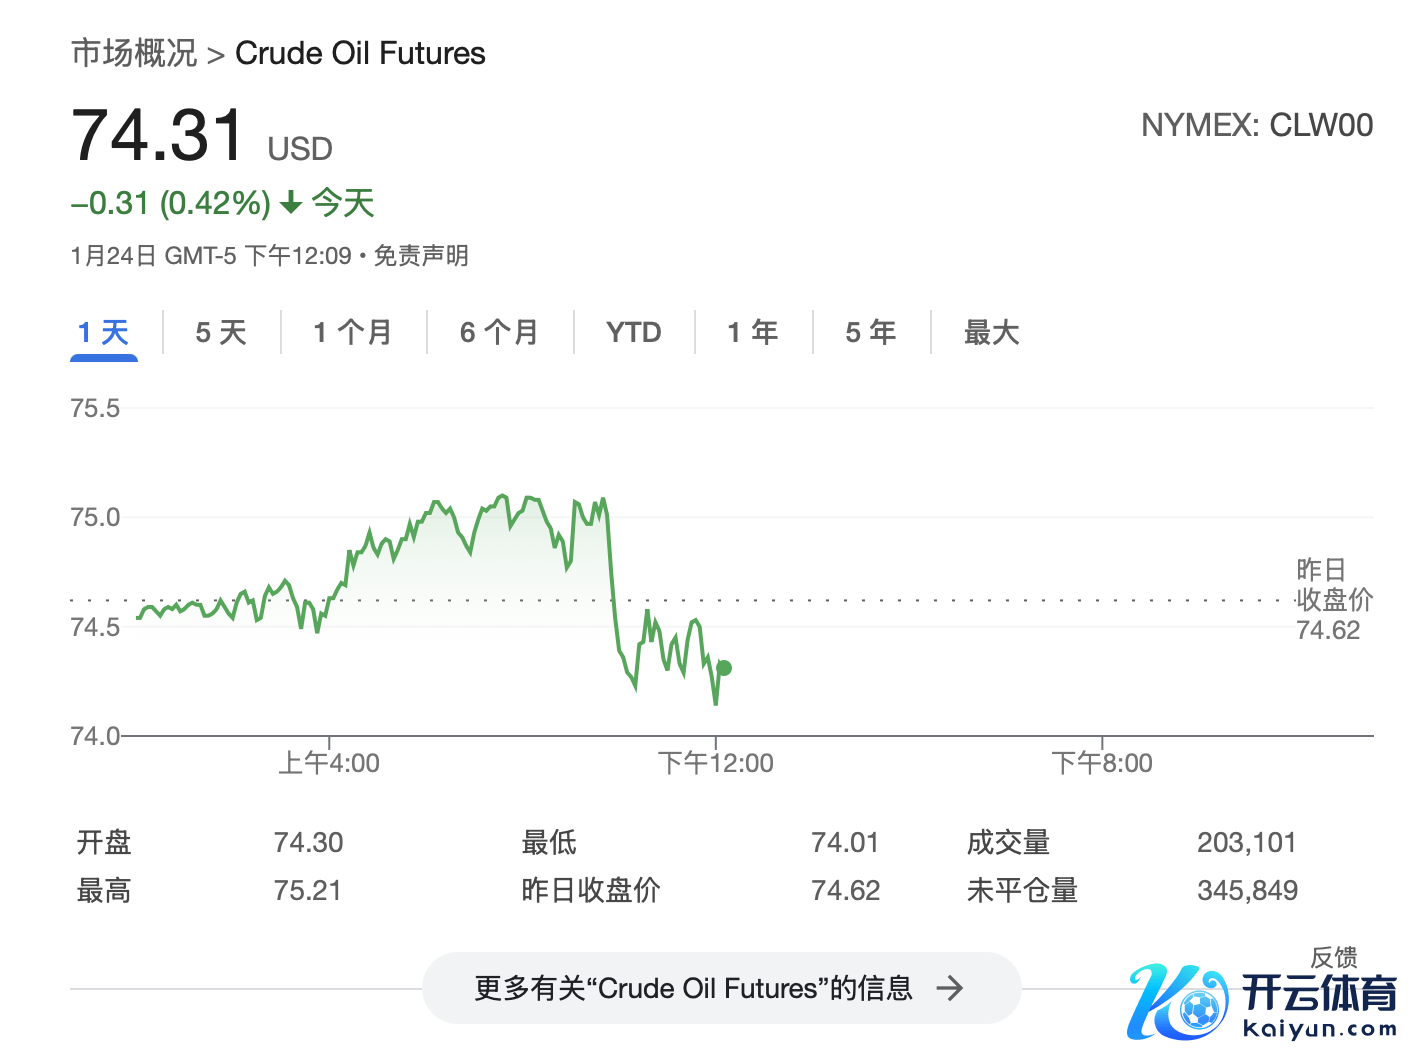Click the green down arrow beside percentage change

[291, 204]
